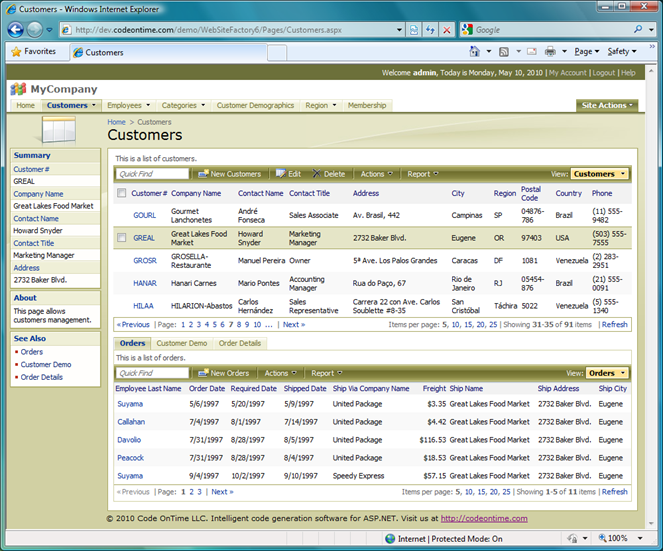
Task: Click the MyCompany logo icon
Action: click(18, 89)
